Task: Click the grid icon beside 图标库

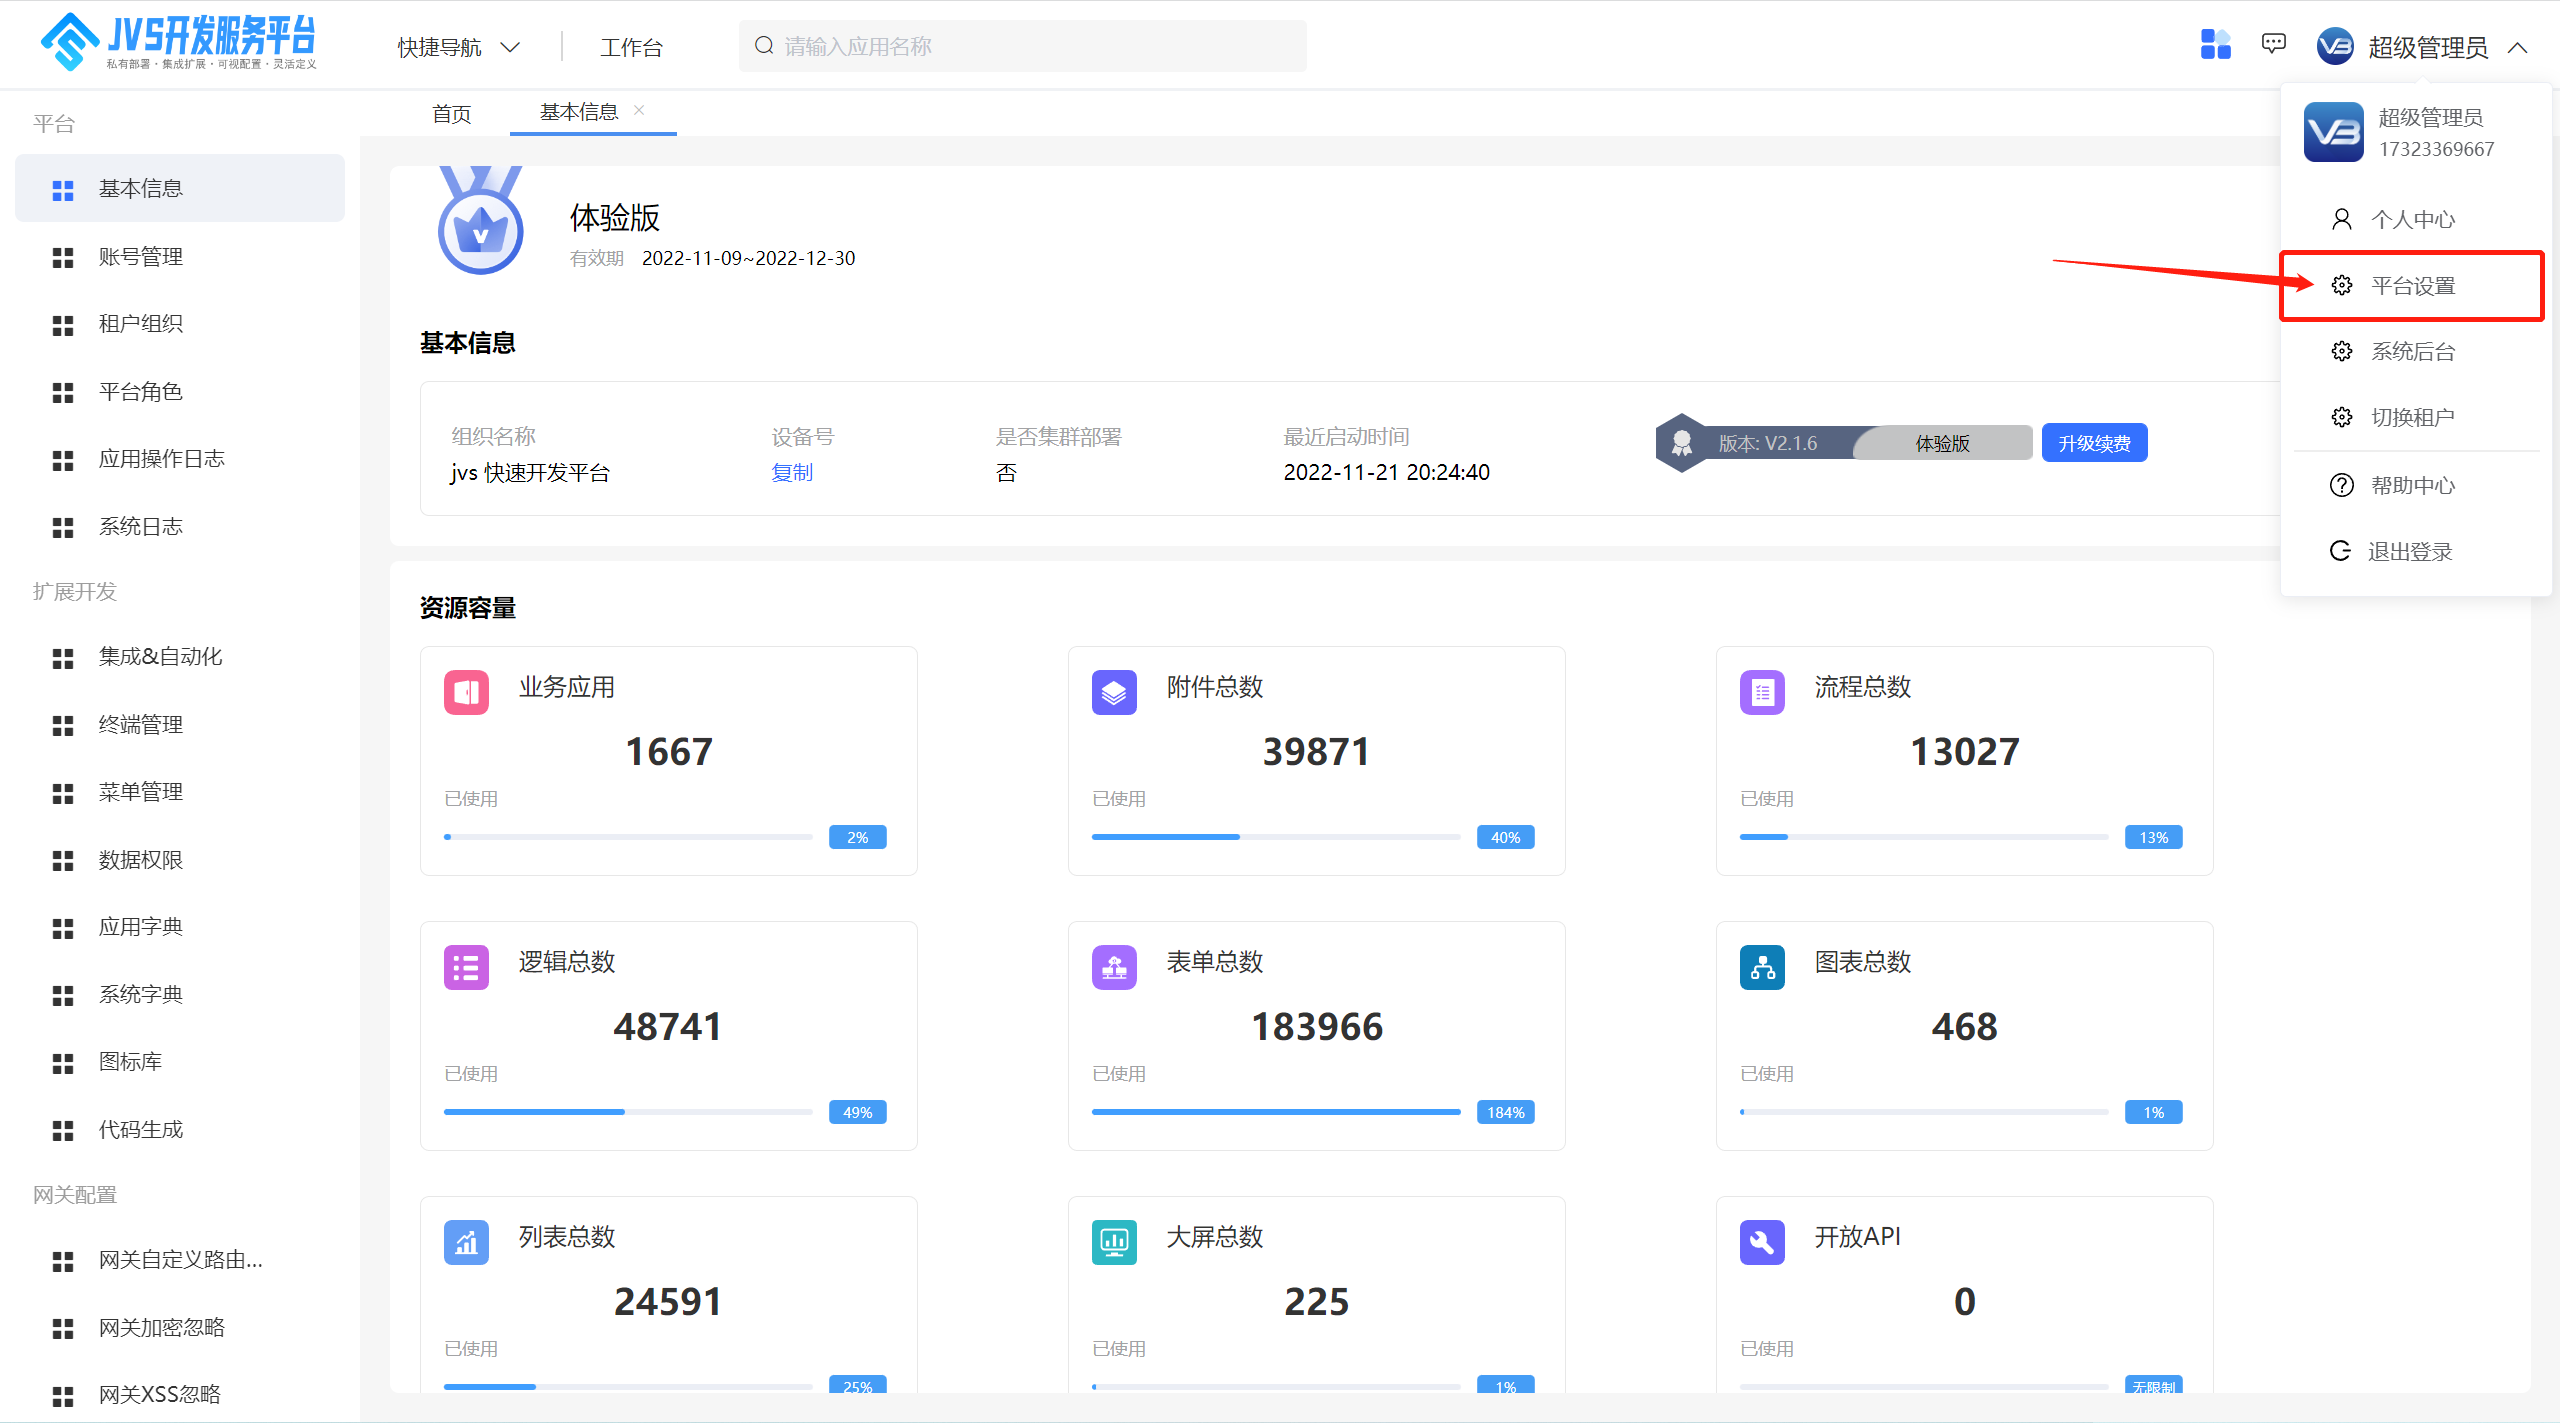Action: [63, 1064]
